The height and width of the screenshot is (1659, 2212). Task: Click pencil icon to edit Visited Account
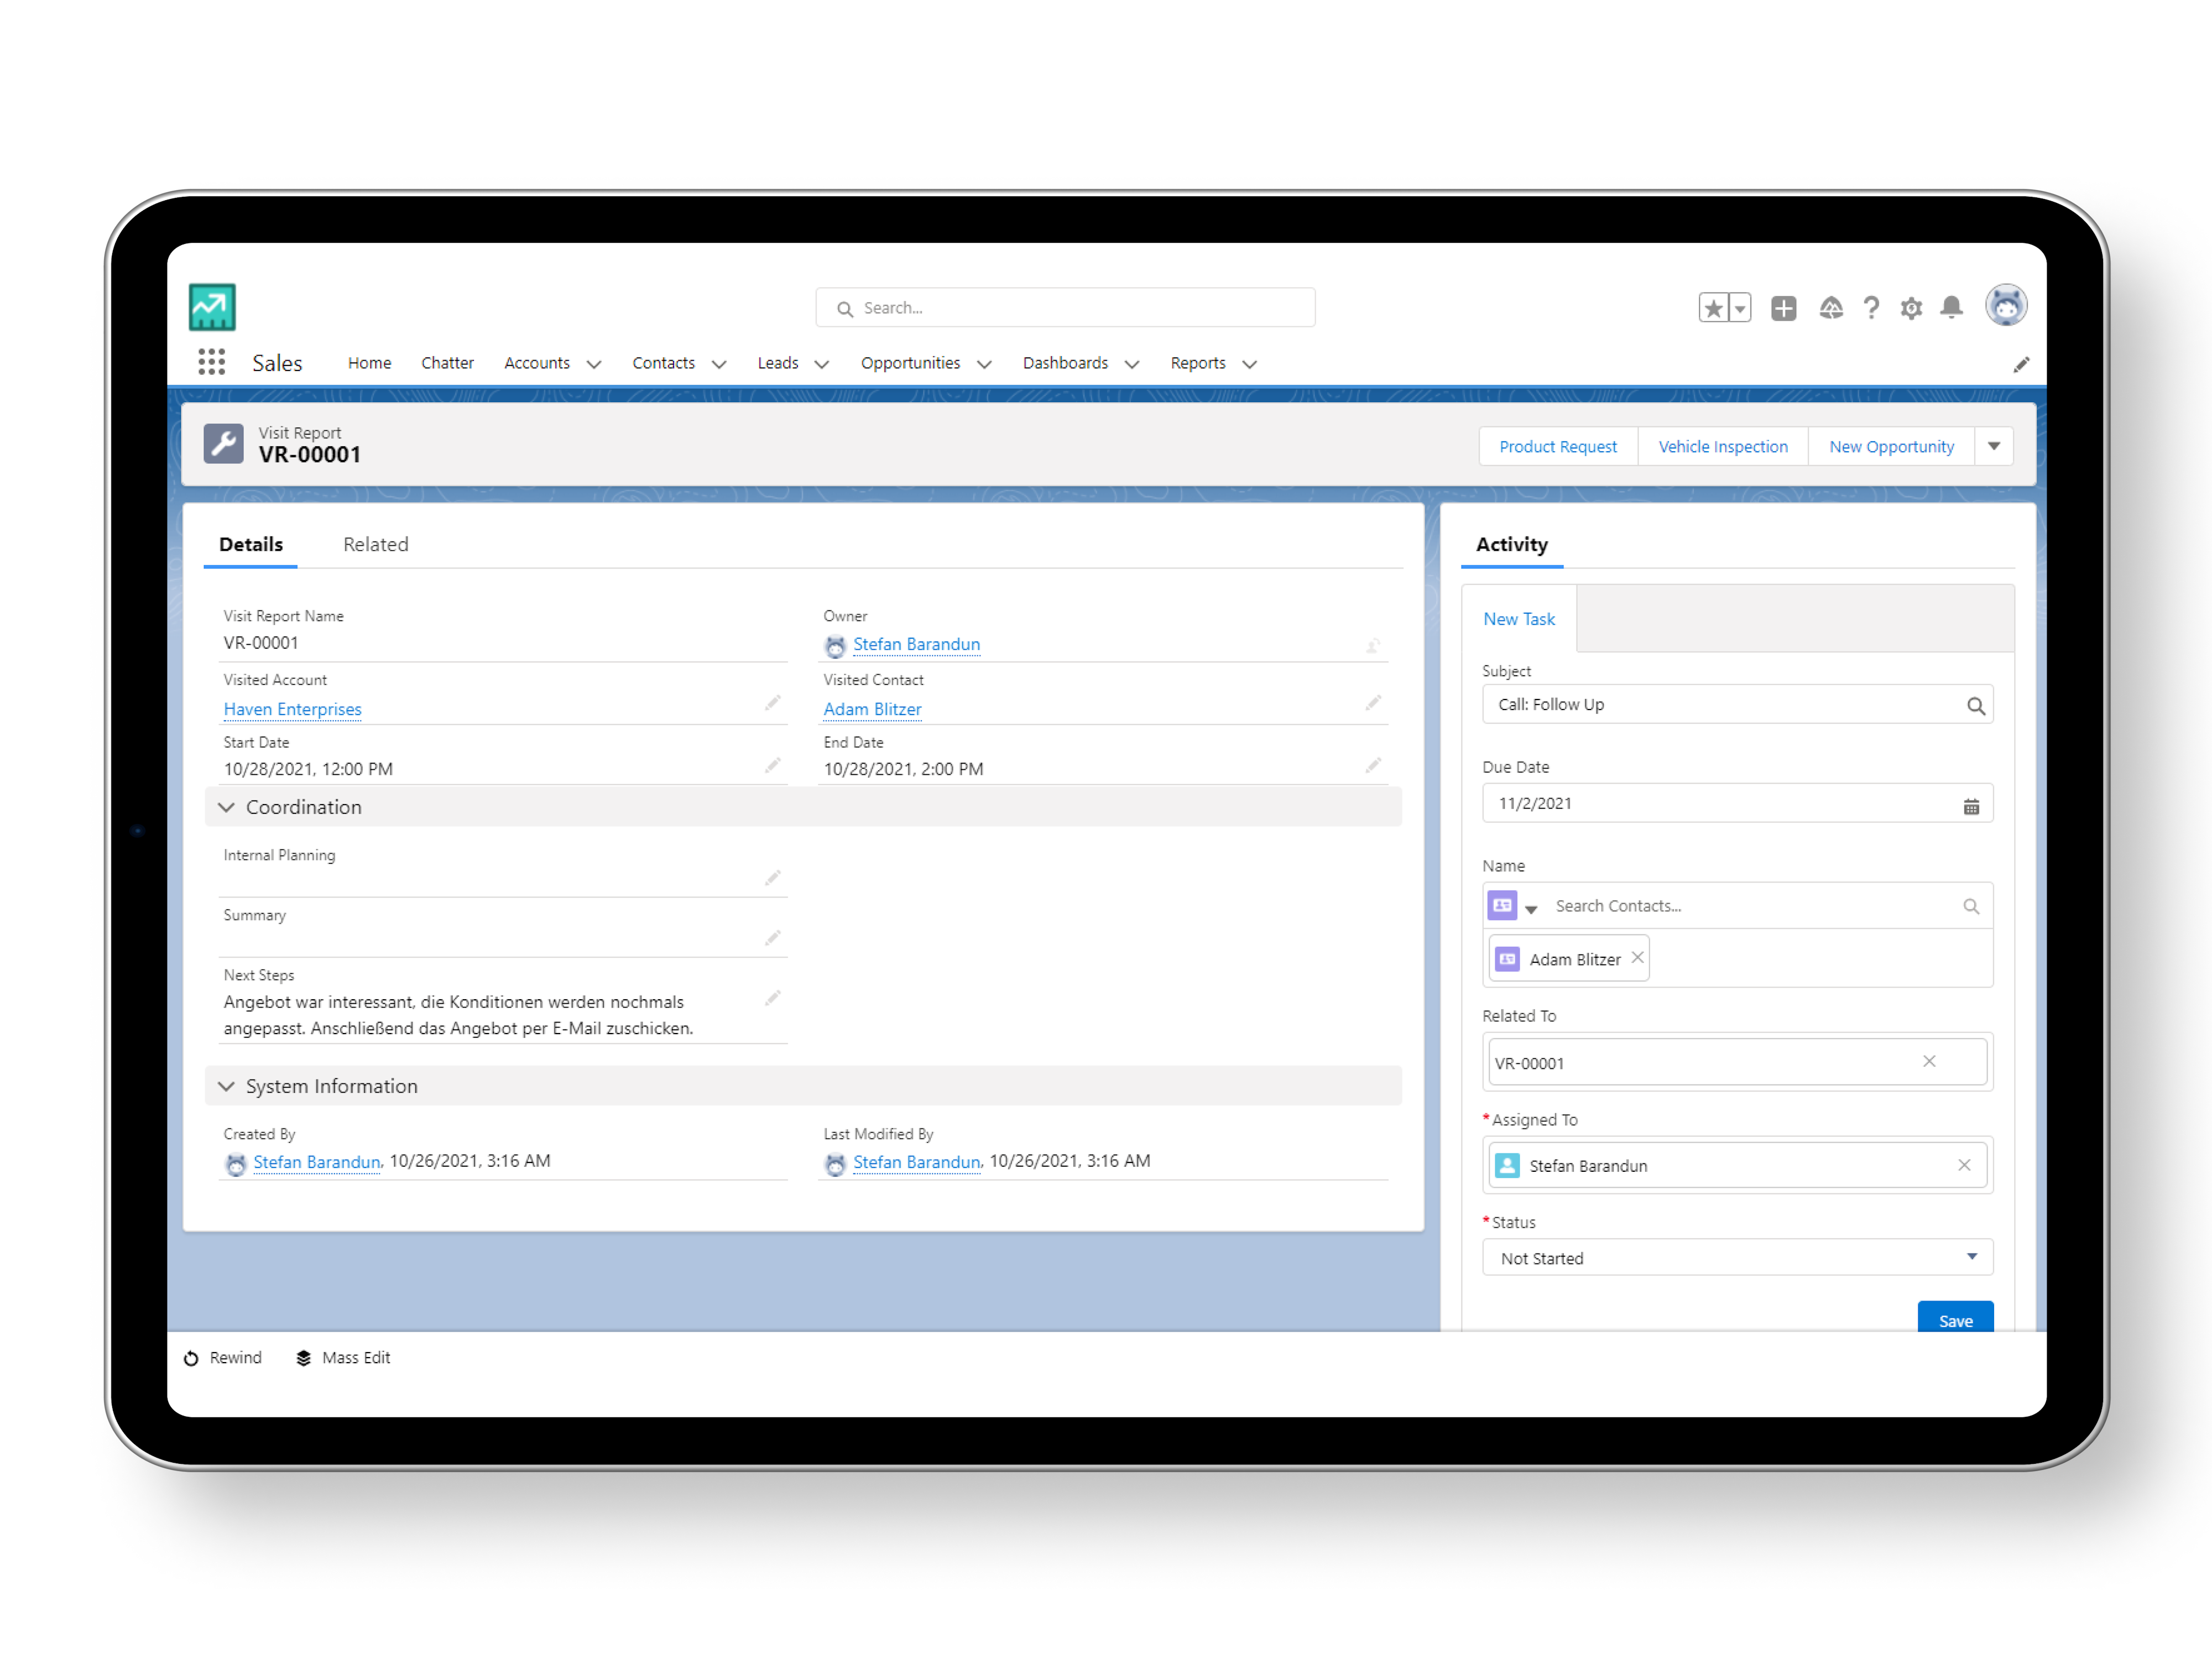click(x=772, y=704)
